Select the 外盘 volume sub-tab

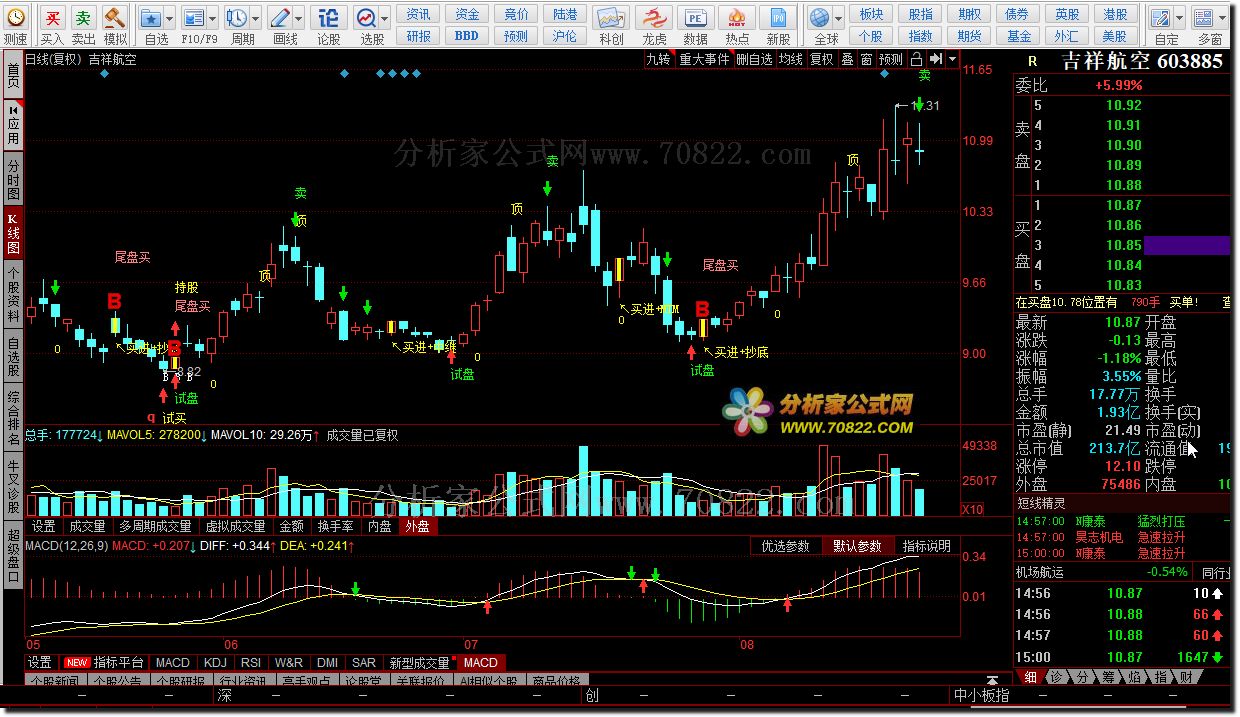click(417, 526)
